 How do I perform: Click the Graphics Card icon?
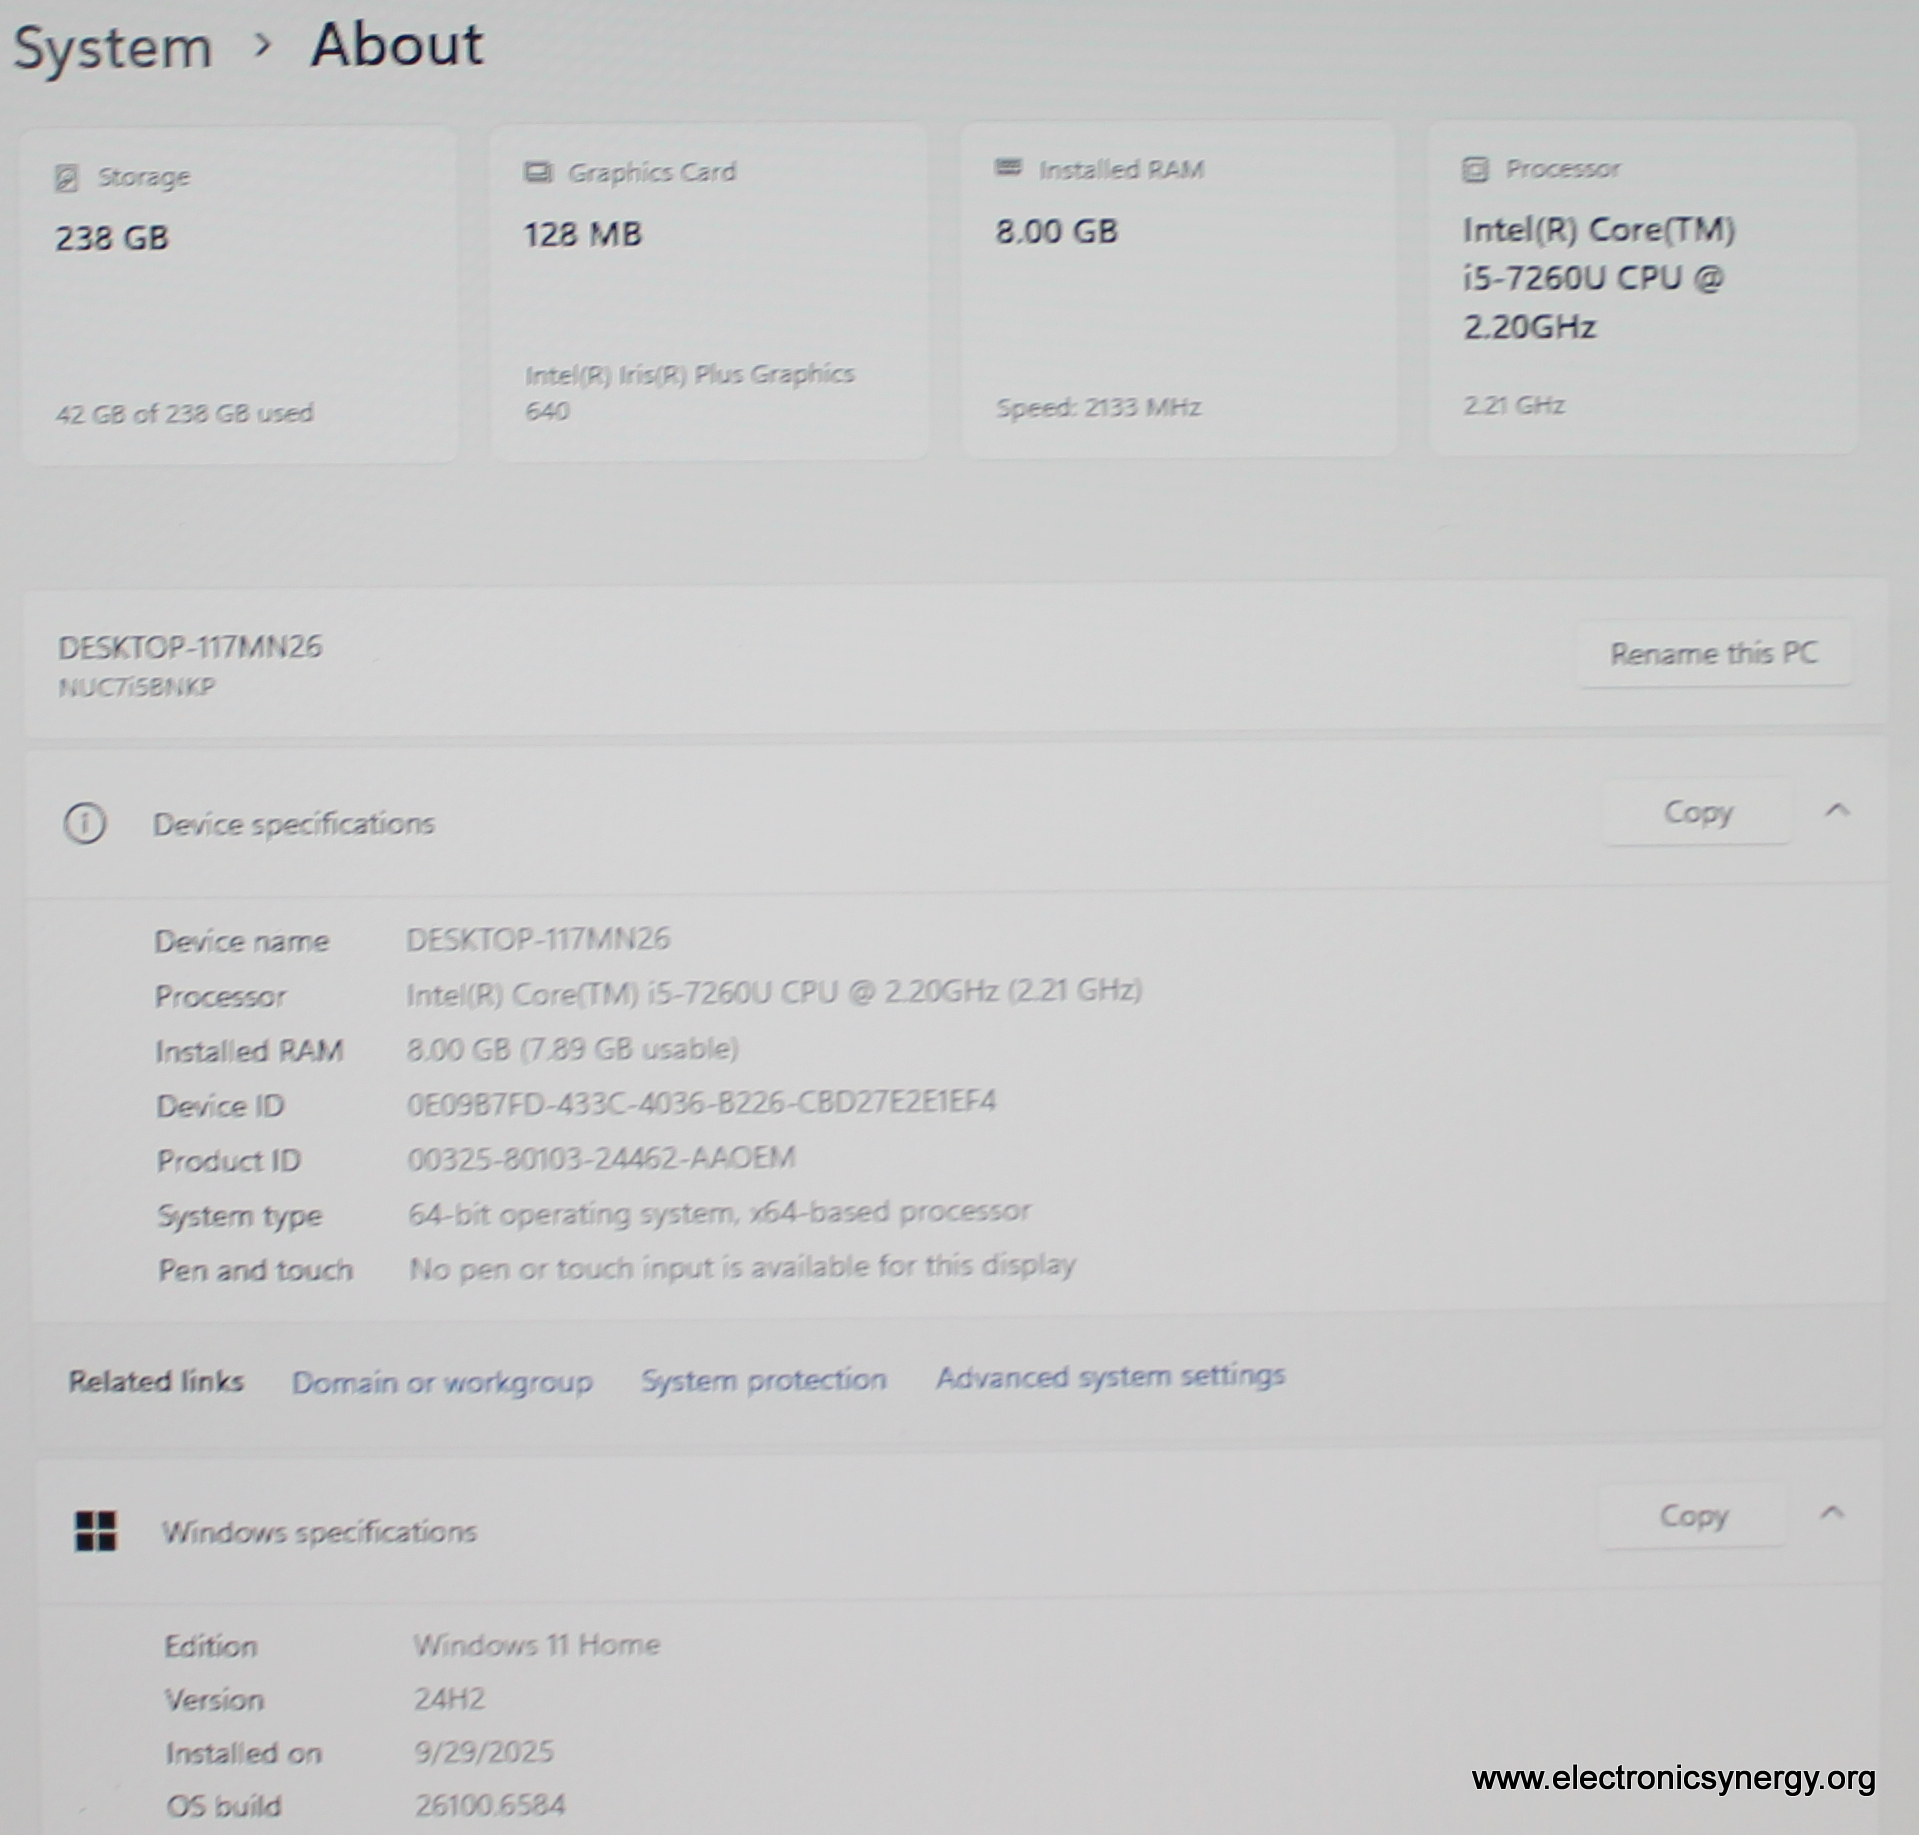pyautogui.click(x=538, y=172)
